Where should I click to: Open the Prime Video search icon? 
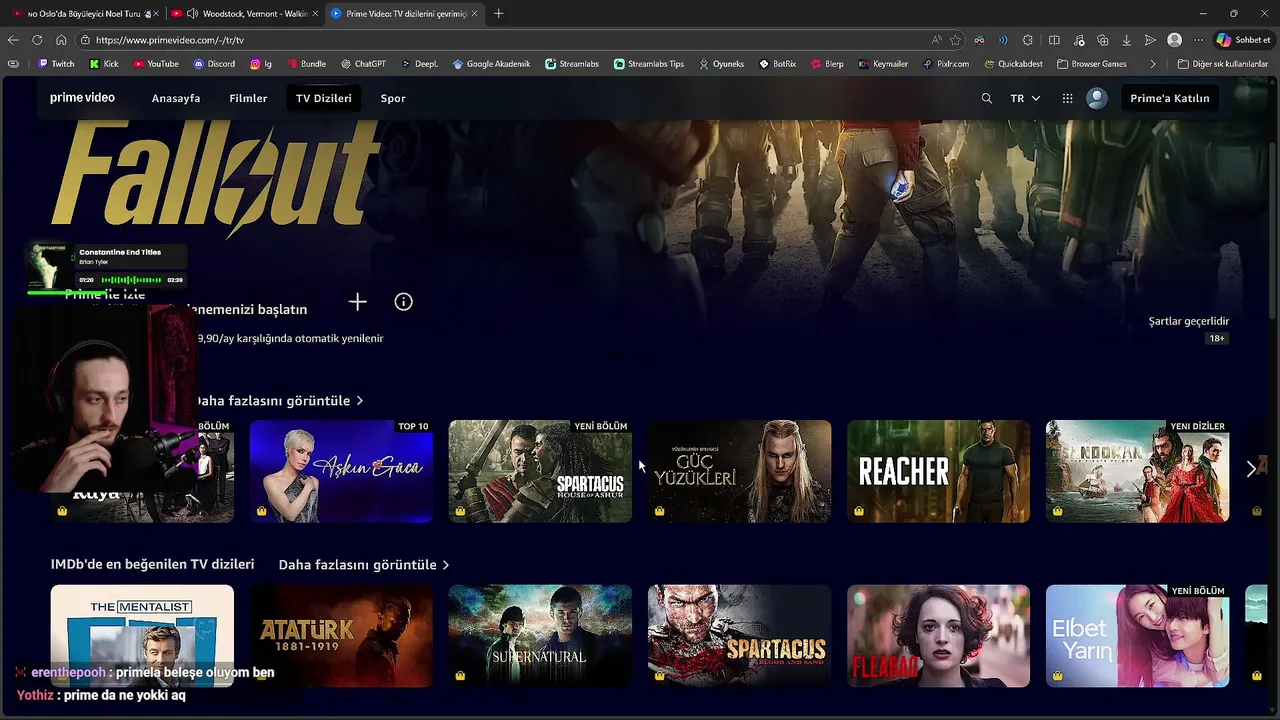(x=986, y=98)
